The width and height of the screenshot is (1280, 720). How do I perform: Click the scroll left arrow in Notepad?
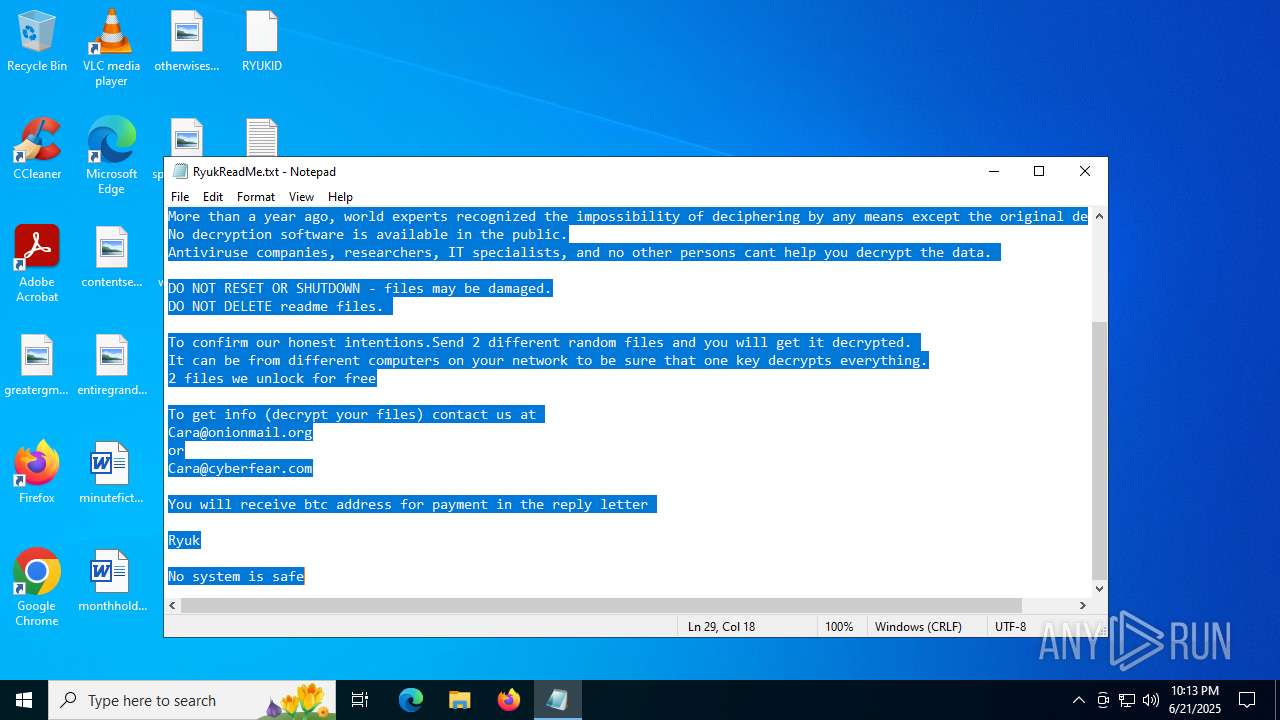coord(173,605)
